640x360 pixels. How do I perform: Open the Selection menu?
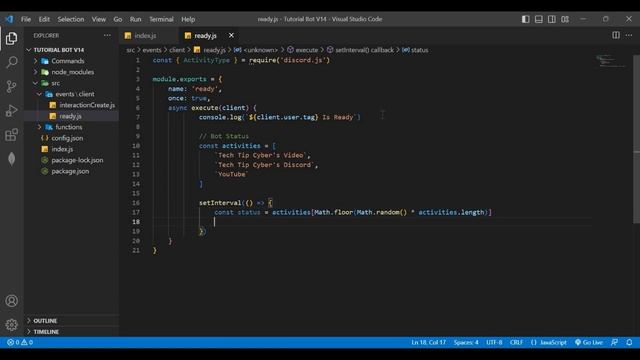pyautogui.click(x=71, y=19)
